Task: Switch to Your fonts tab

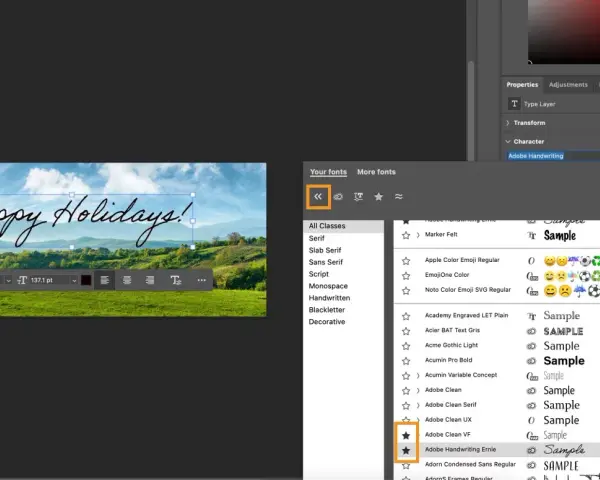Action: pyautogui.click(x=328, y=172)
